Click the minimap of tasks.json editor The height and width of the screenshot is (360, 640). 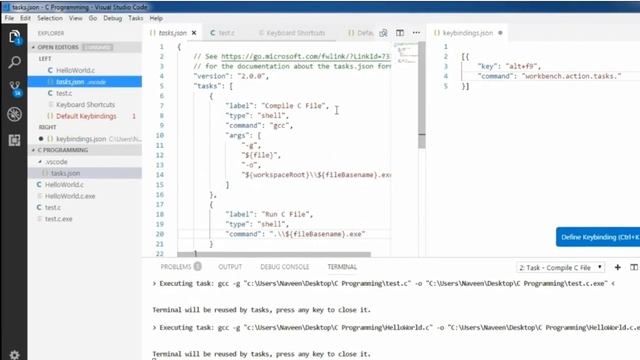click(406, 54)
